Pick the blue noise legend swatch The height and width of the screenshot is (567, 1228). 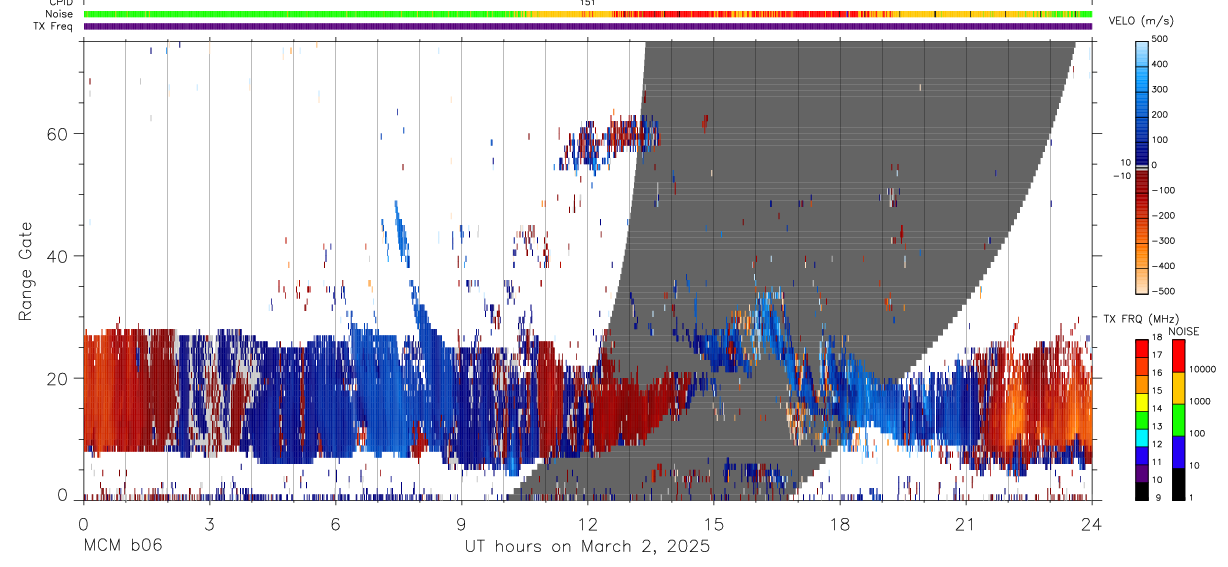point(1179,452)
